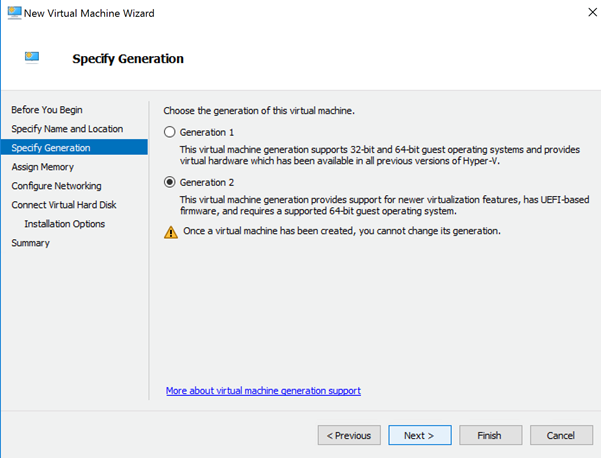Click the yellow warning triangle icon
The image size is (601, 458).
click(x=171, y=232)
